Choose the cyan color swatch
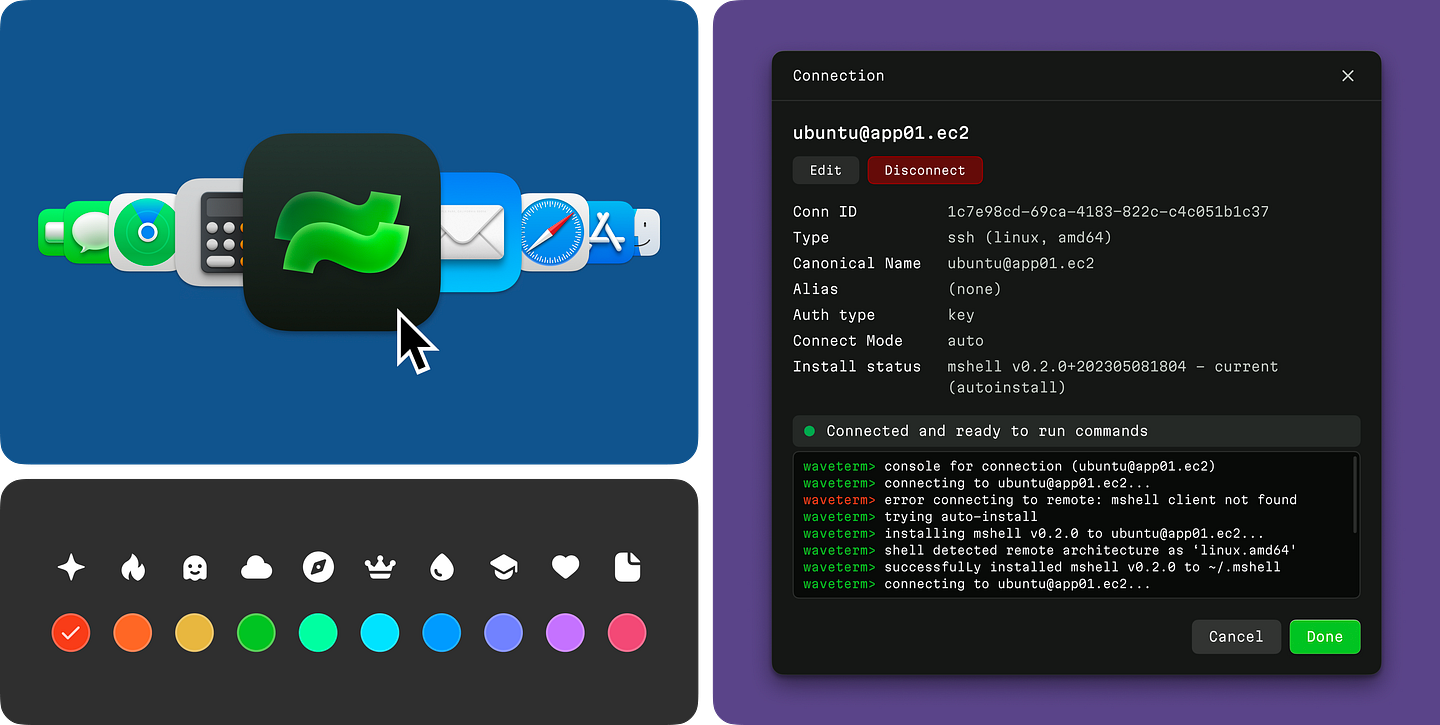The image size is (1440, 725). pos(380,633)
